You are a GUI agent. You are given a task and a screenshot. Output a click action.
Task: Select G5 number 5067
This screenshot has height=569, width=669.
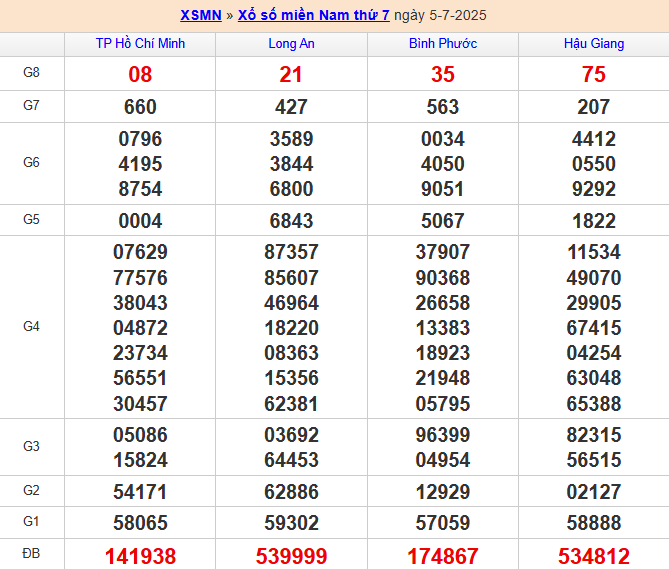click(x=442, y=221)
